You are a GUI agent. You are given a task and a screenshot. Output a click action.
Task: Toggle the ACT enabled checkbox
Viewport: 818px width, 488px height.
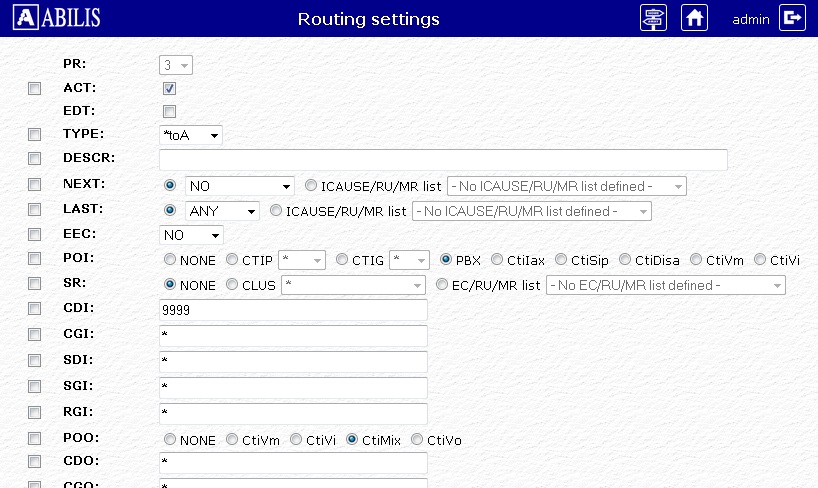coord(170,88)
